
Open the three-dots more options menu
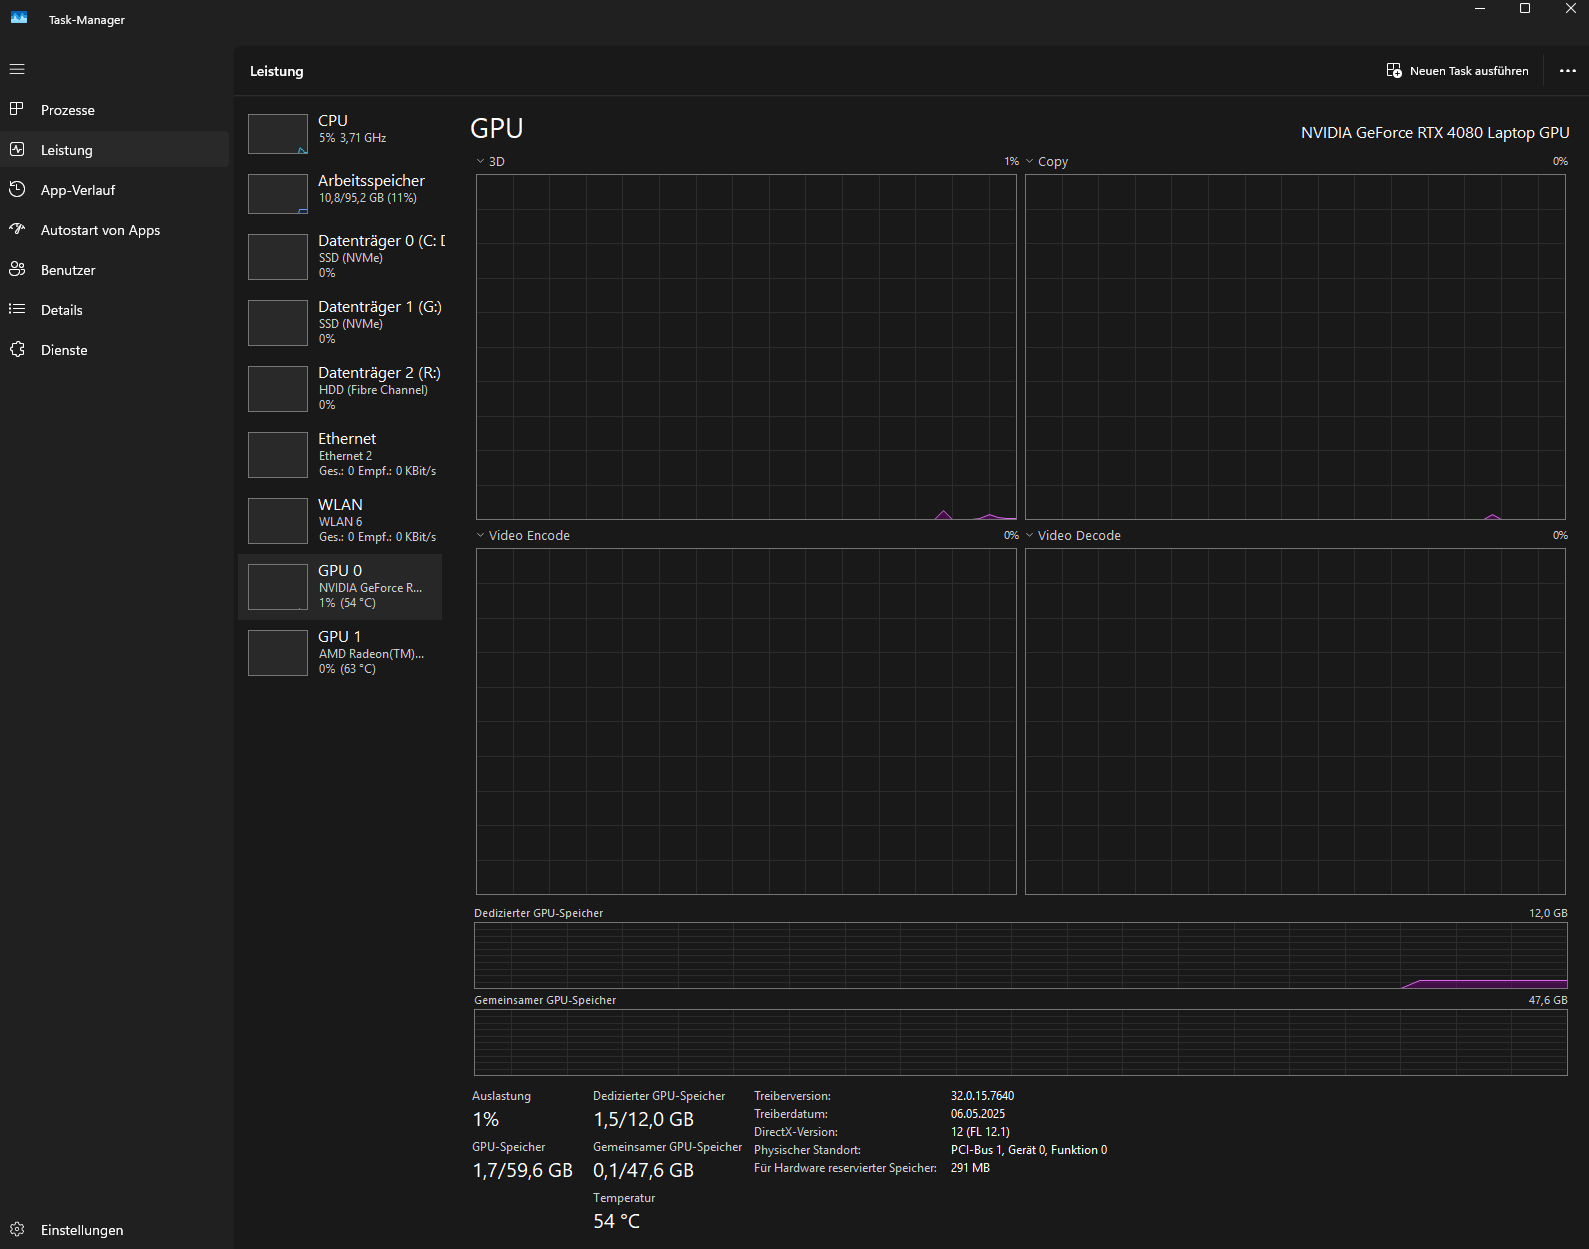coord(1568,71)
